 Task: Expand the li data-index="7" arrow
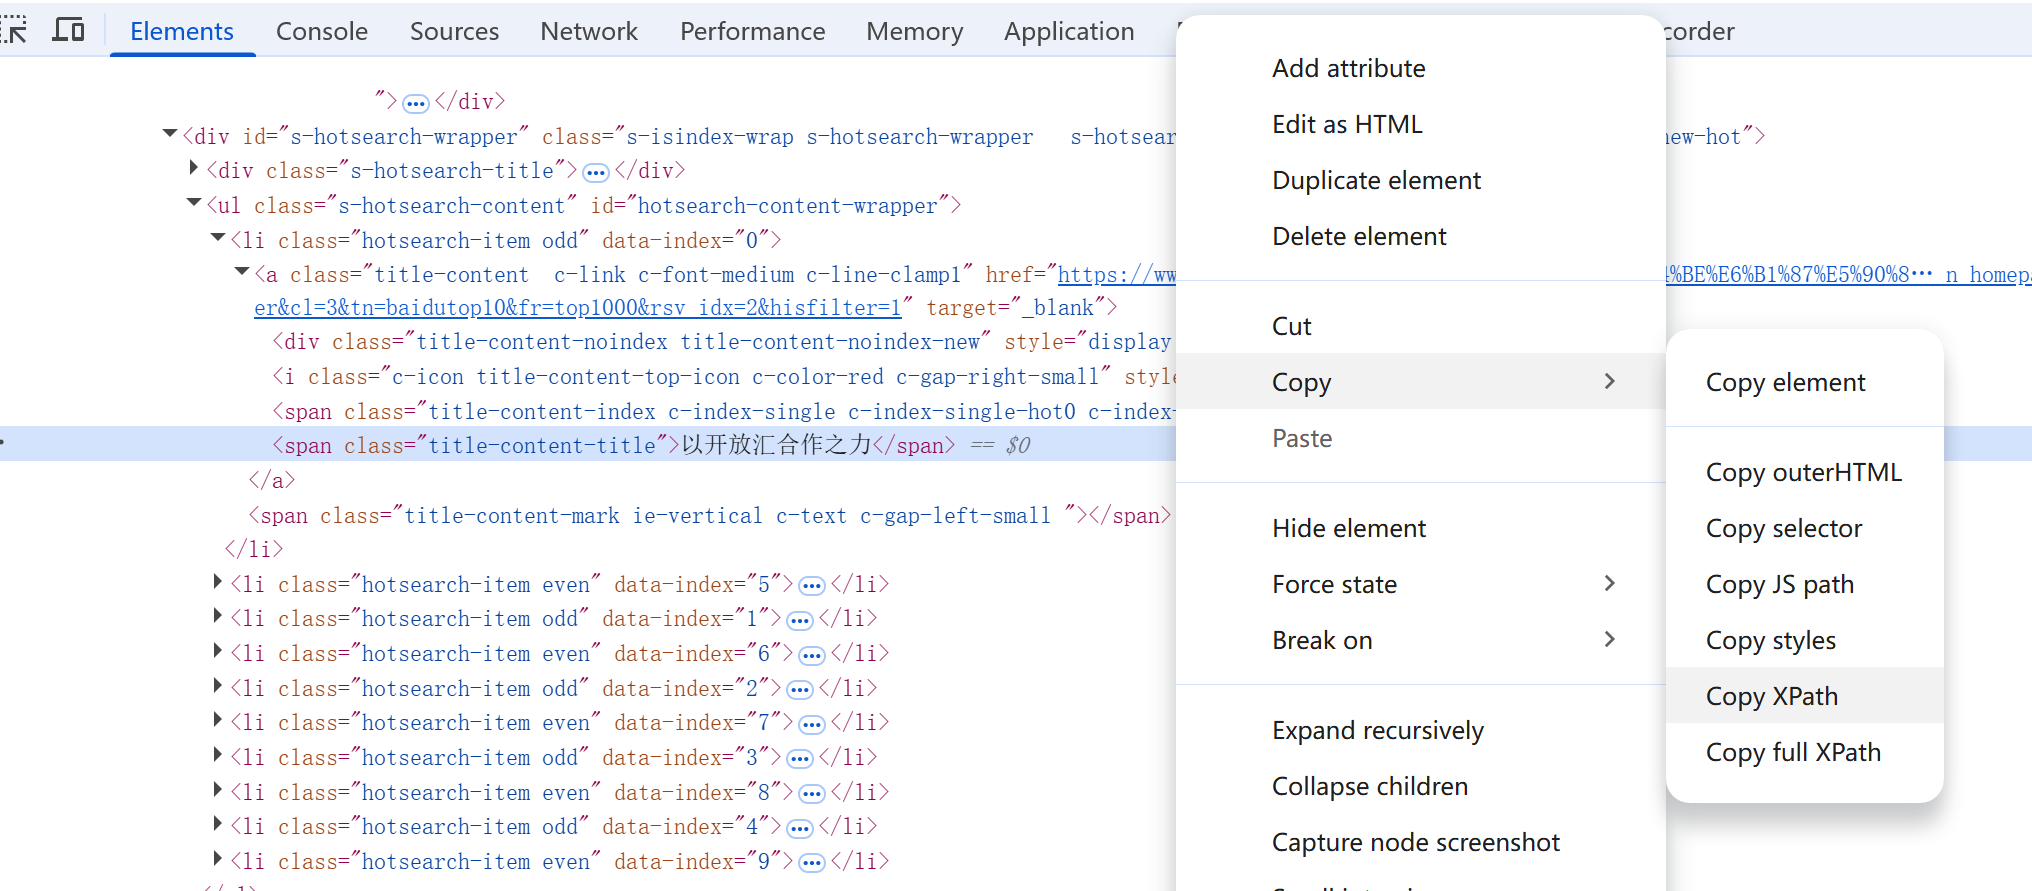(x=218, y=720)
